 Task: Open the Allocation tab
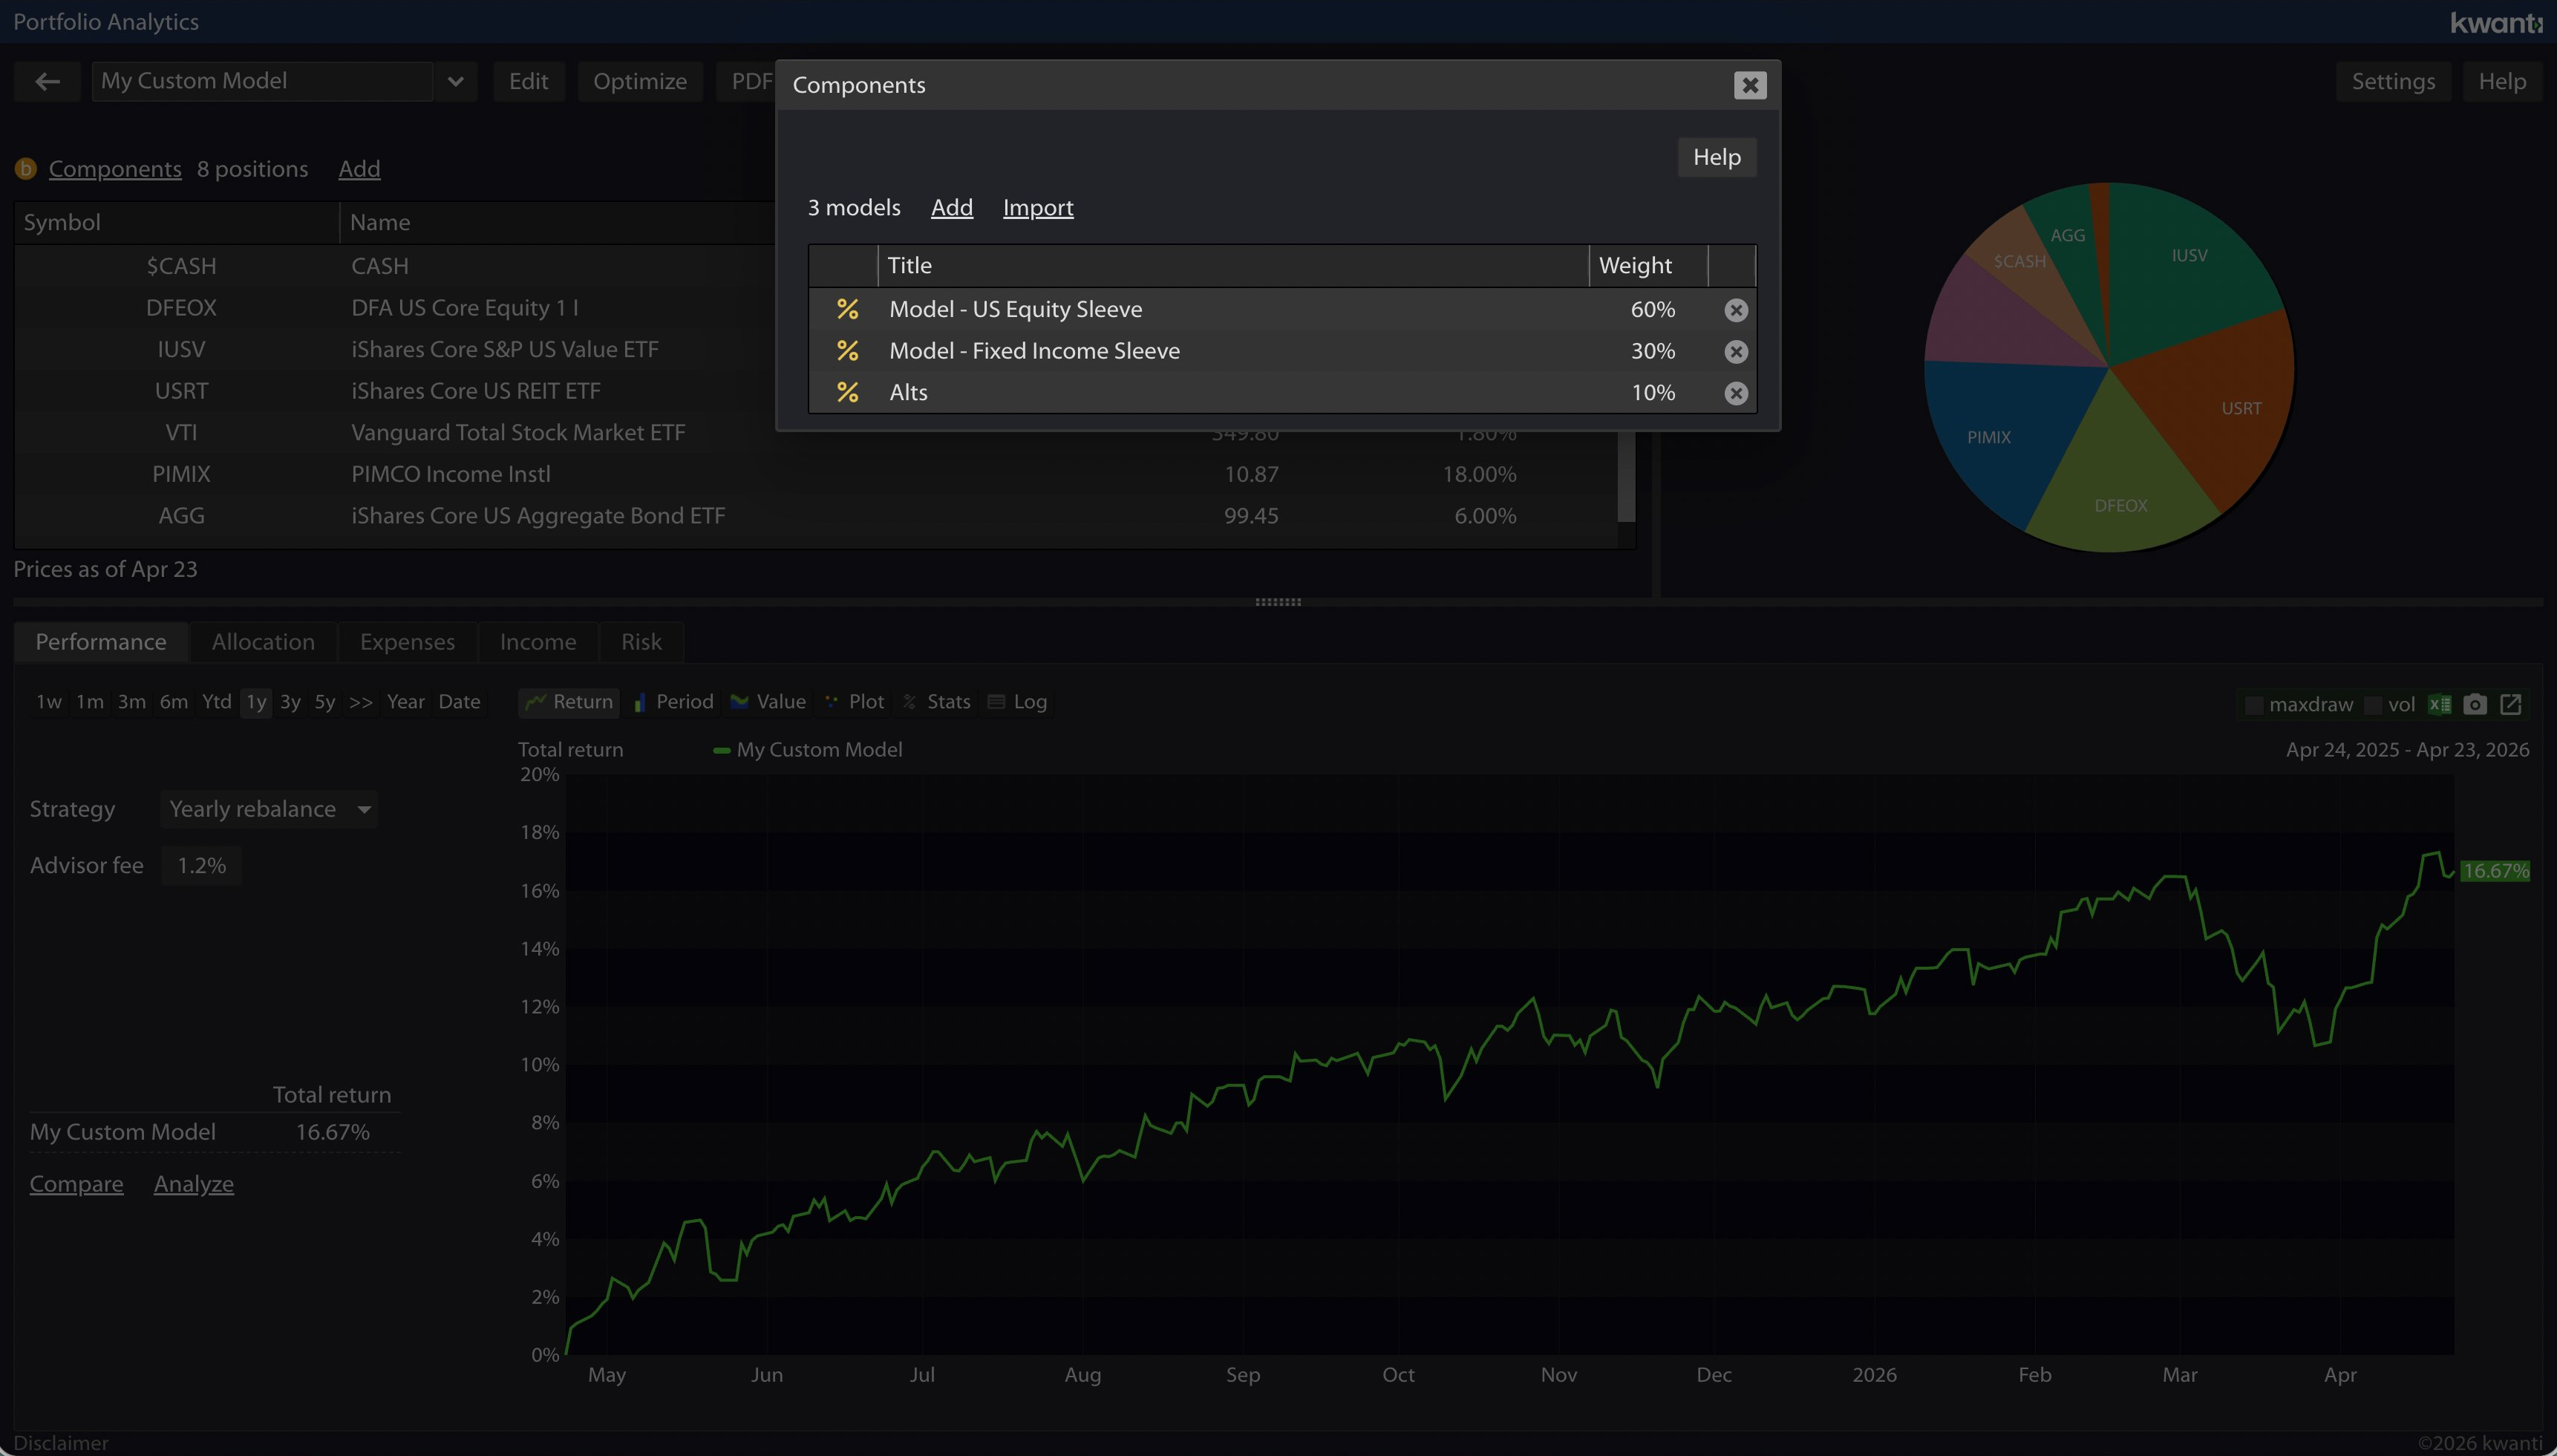pos(263,642)
